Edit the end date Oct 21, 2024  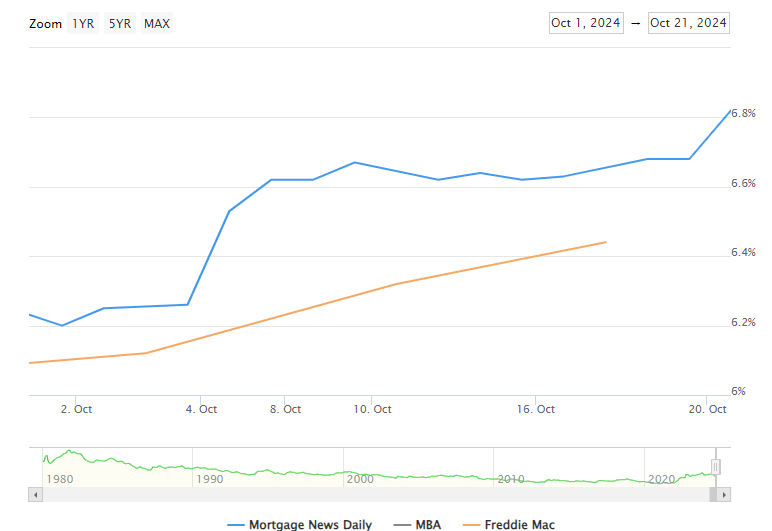click(688, 23)
